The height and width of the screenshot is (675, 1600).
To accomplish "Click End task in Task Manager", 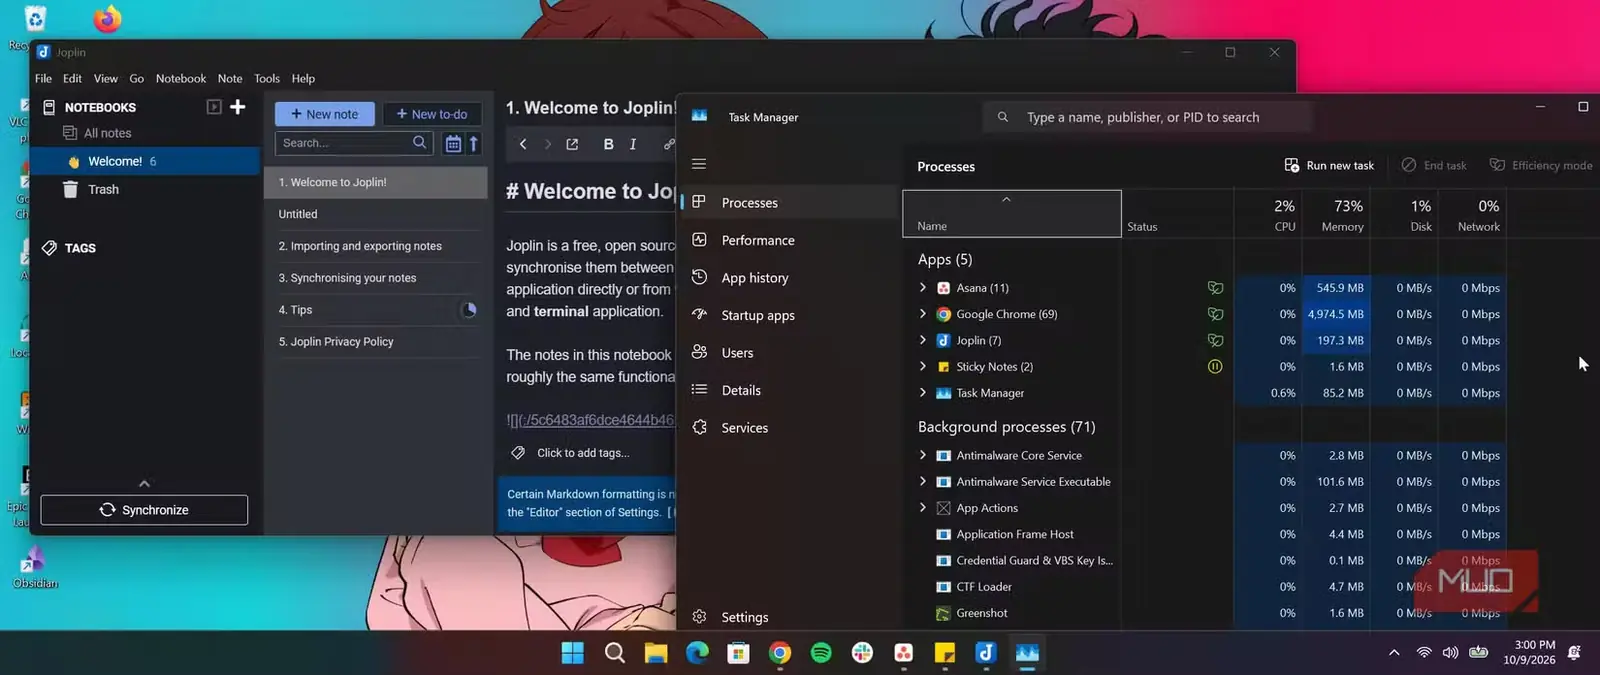I will pyautogui.click(x=1434, y=165).
